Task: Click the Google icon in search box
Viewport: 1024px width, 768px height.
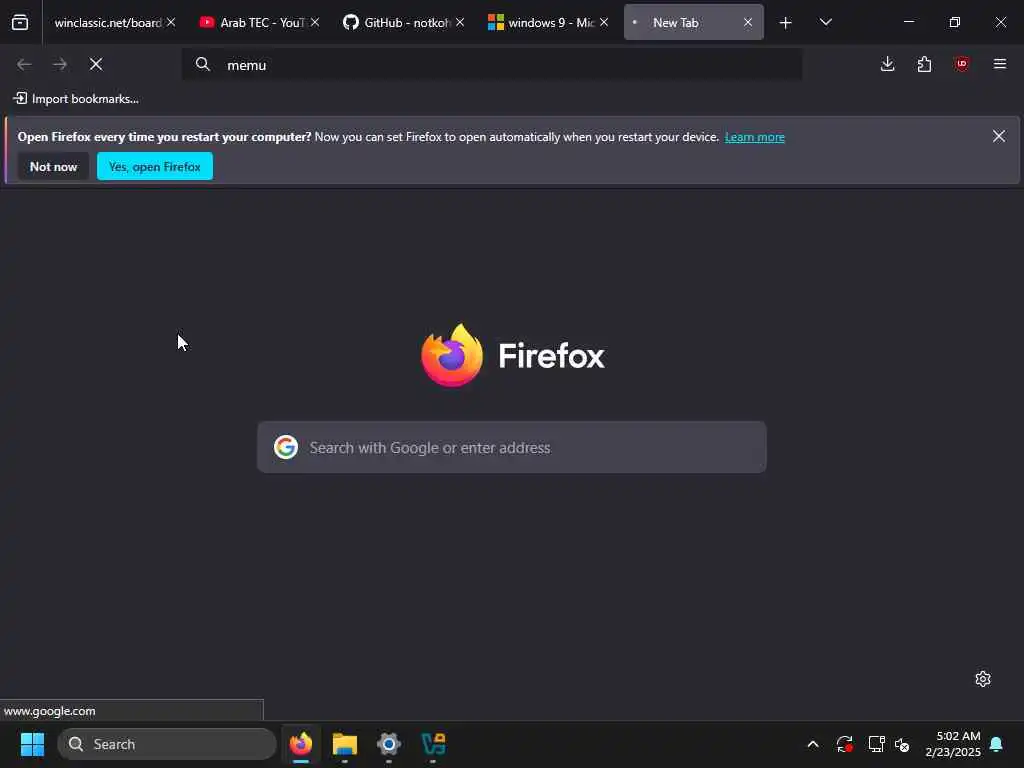Action: (286, 447)
